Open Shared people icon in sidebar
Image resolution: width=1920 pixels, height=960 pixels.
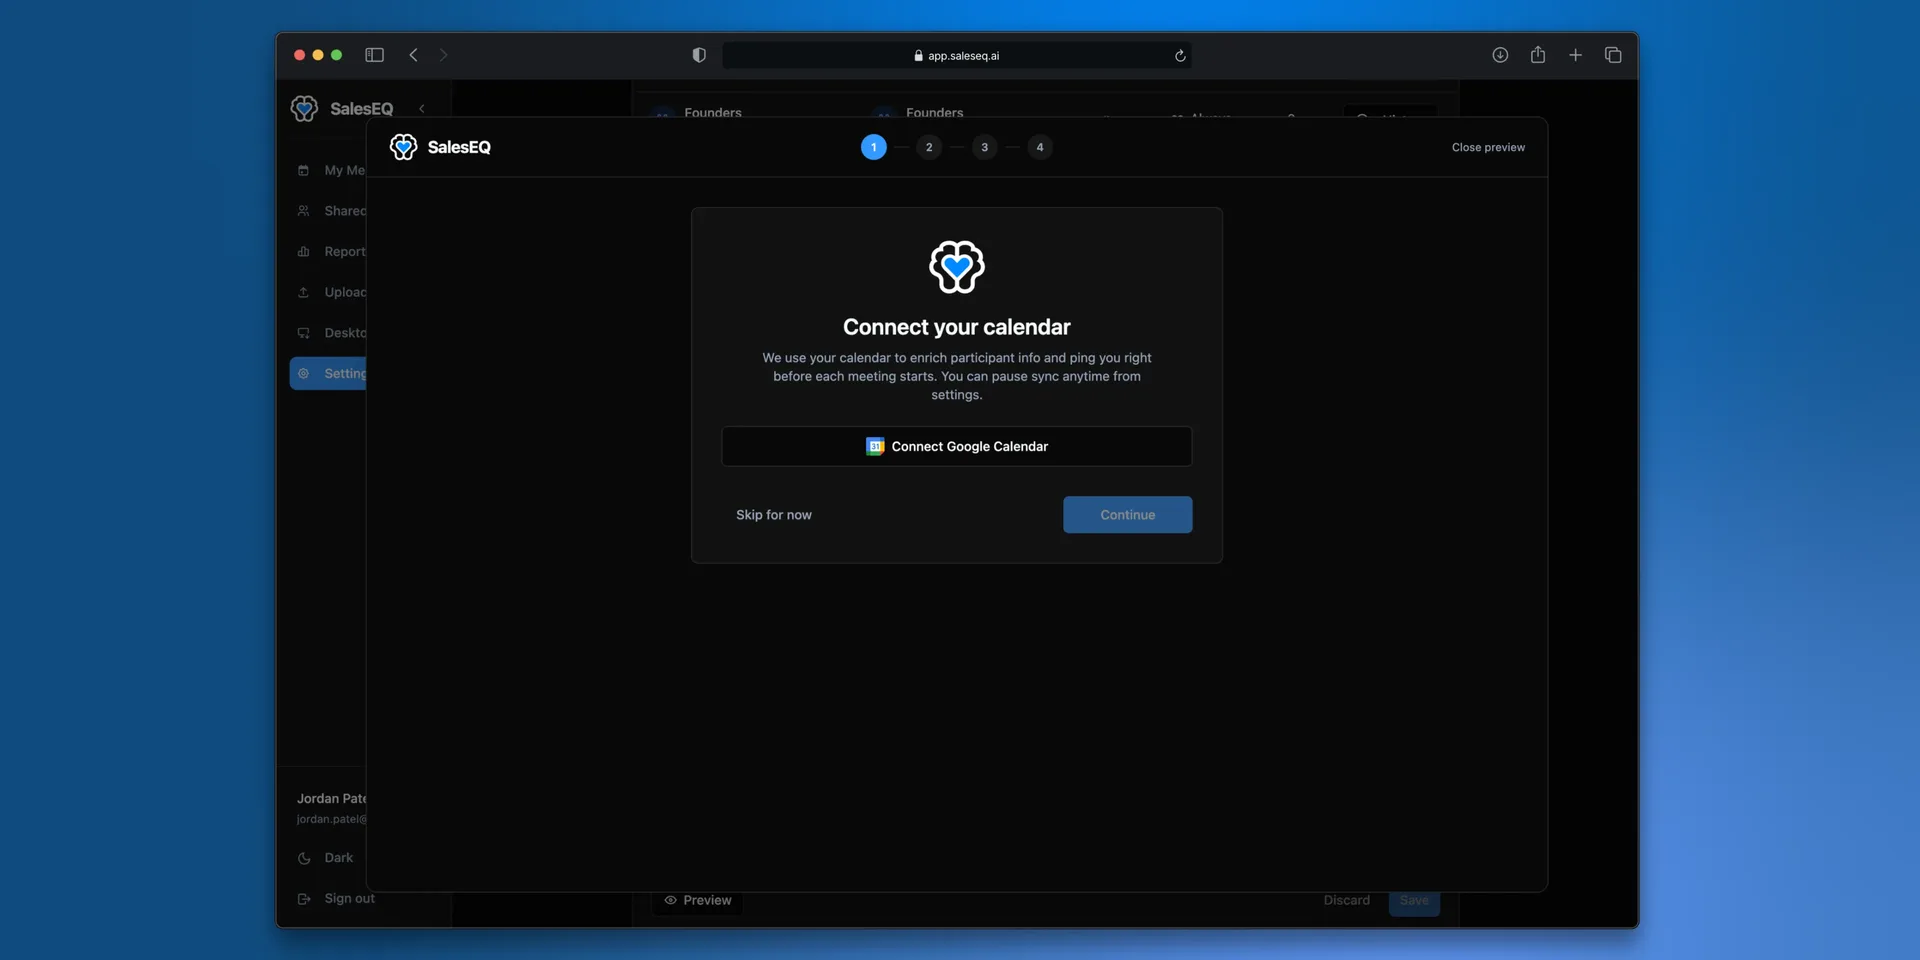coord(303,211)
